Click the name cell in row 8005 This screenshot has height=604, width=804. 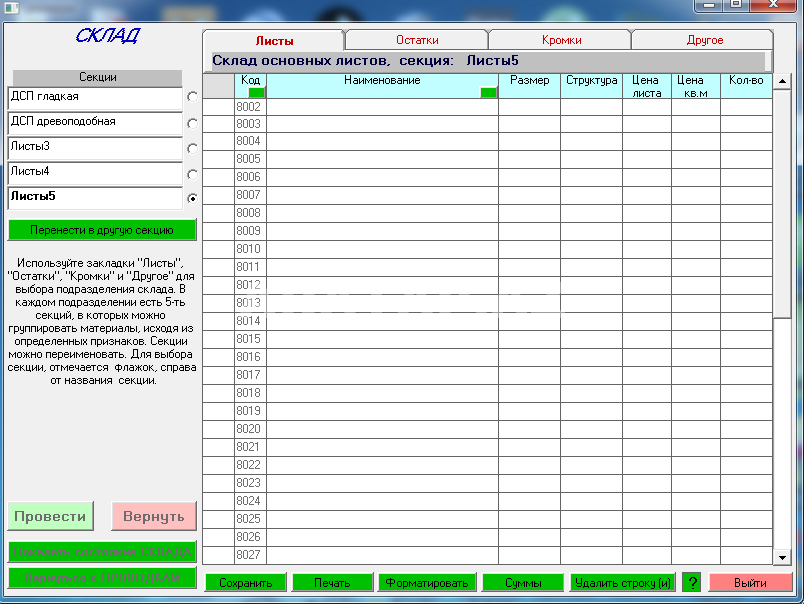pyautogui.click(x=382, y=159)
